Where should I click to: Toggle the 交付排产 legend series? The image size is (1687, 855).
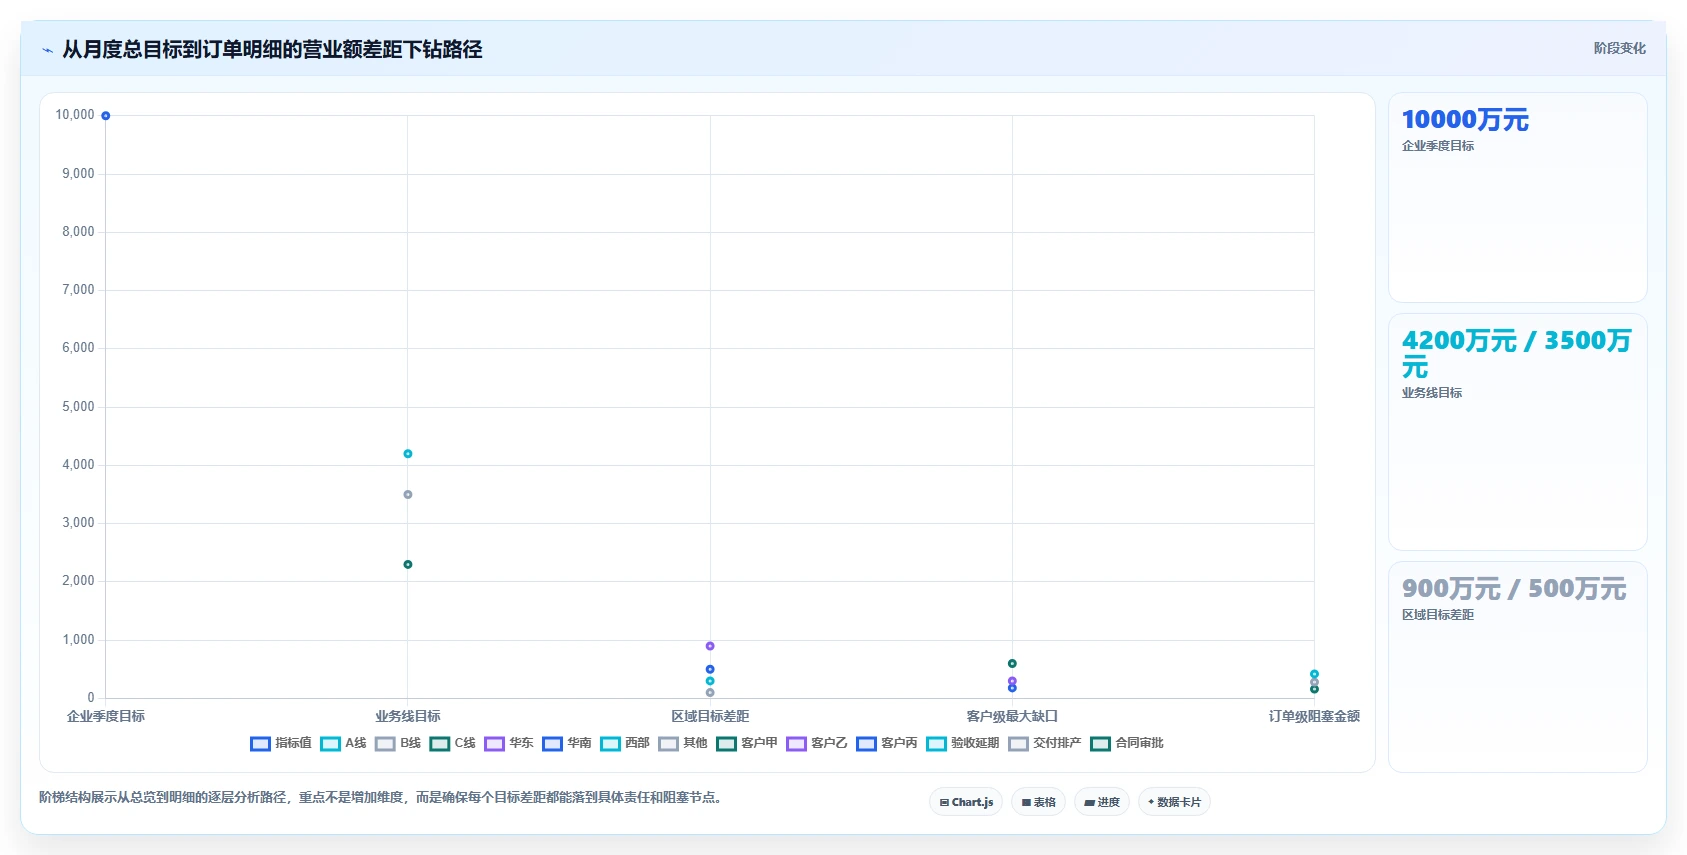pos(1045,743)
